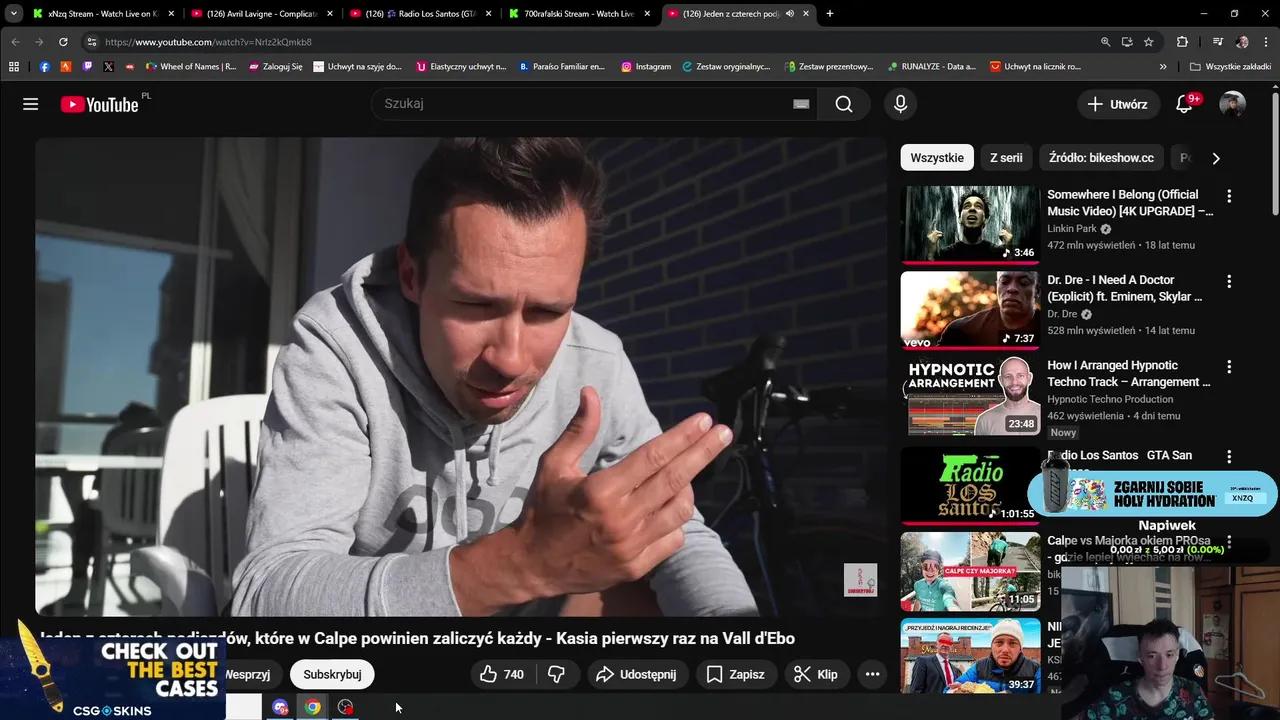Expand more filter chips with the right chevron
The image size is (1280, 720).
pyautogui.click(x=1216, y=157)
